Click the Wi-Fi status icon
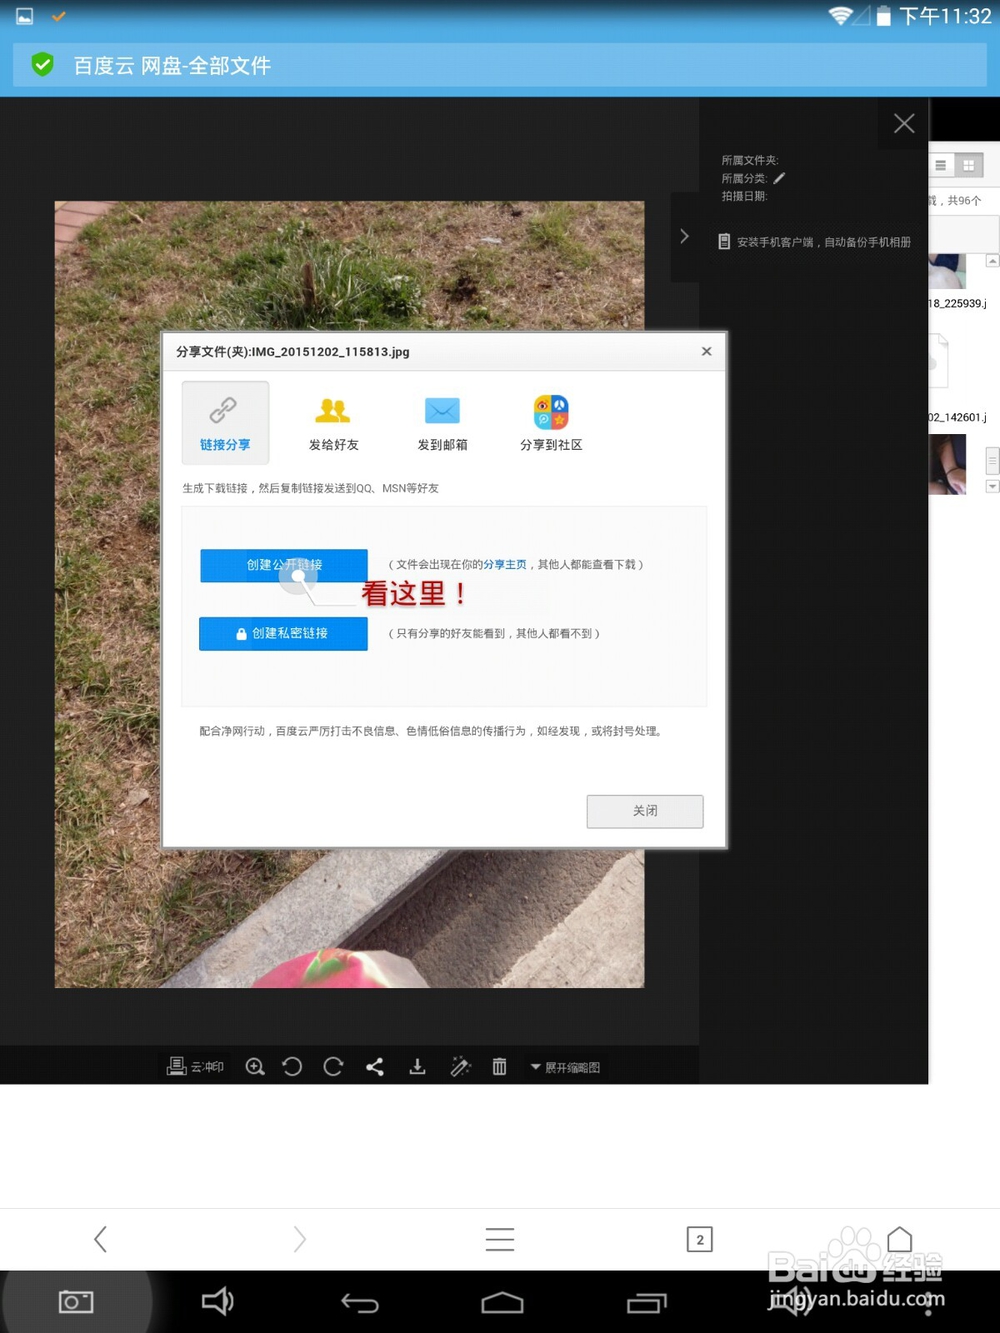1000x1333 pixels. pyautogui.click(x=841, y=15)
